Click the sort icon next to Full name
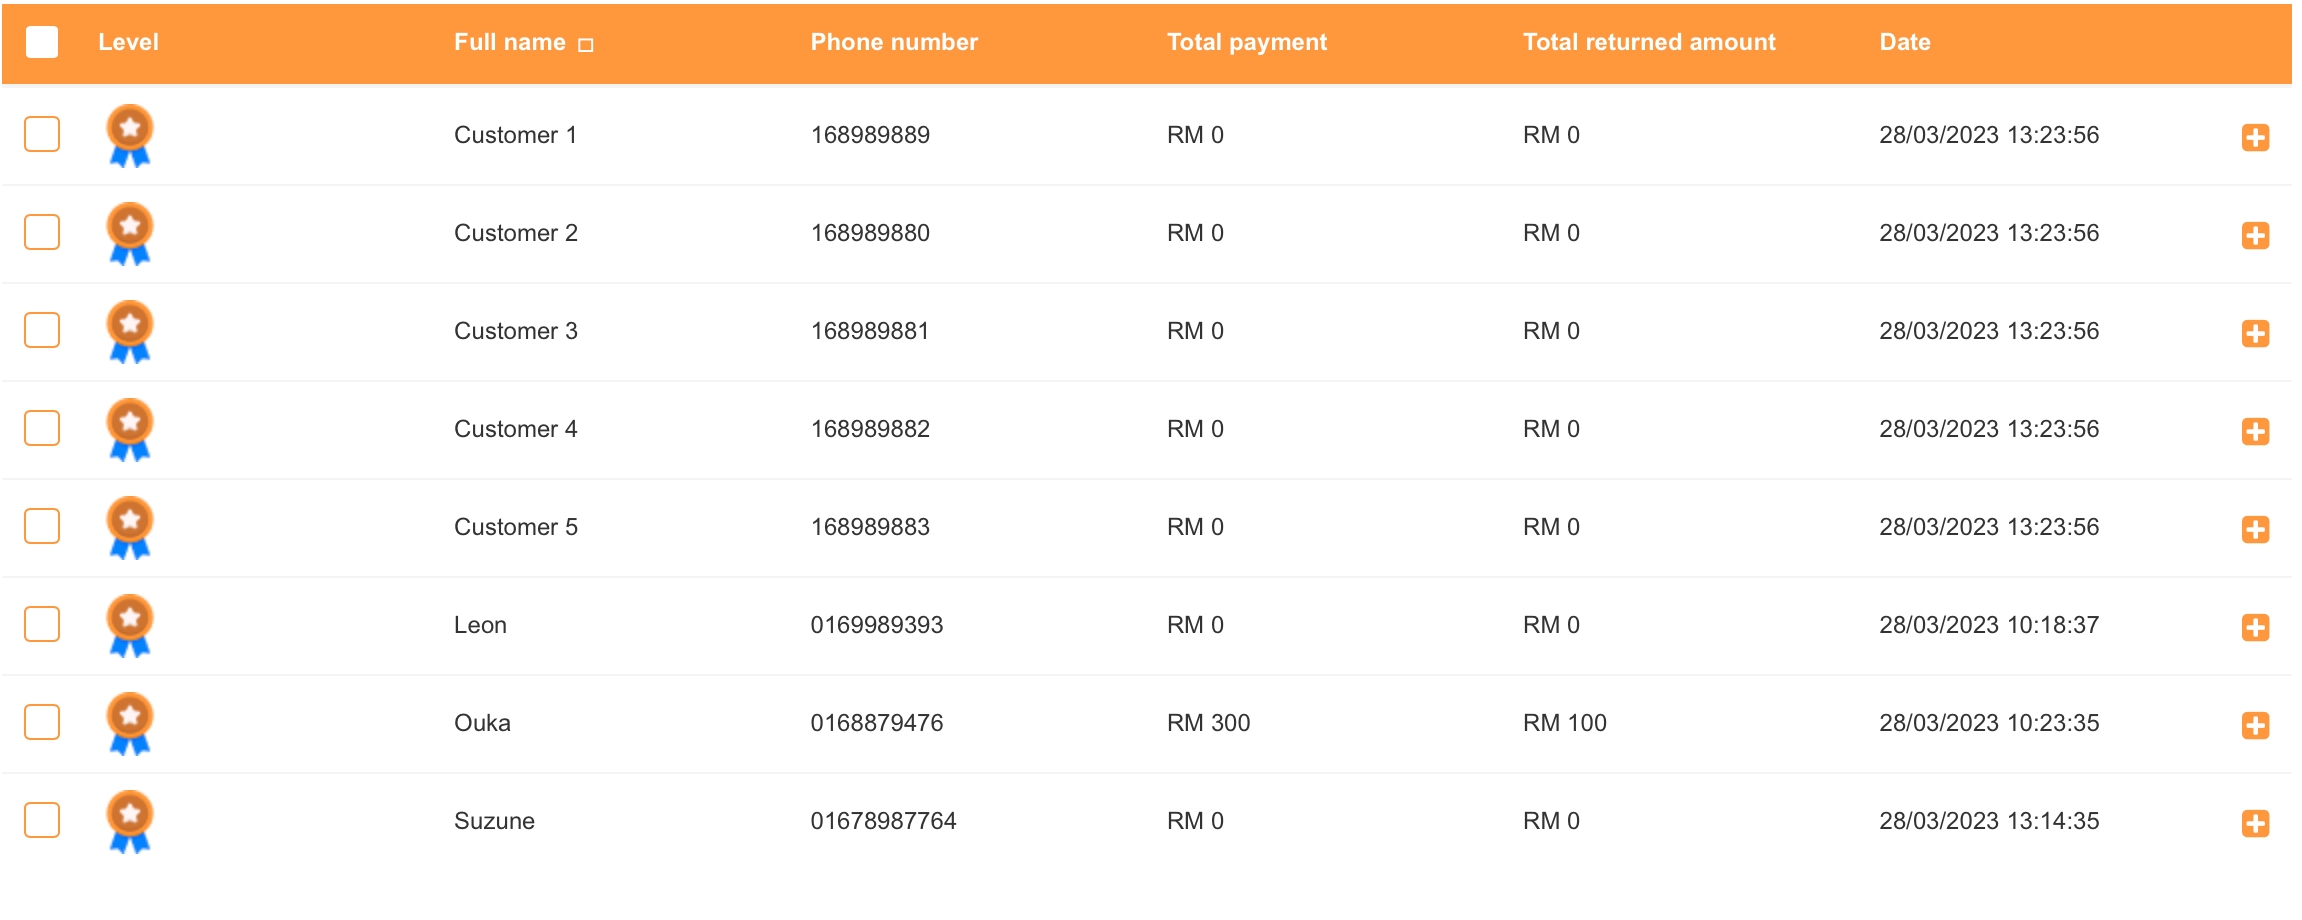The height and width of the screenshot is (920, 2302). [x=586, y=44]
